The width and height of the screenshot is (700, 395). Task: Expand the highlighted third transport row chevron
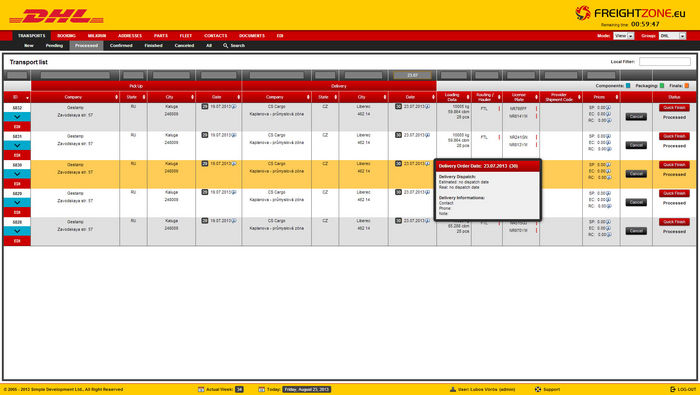(x=17, y=174)
